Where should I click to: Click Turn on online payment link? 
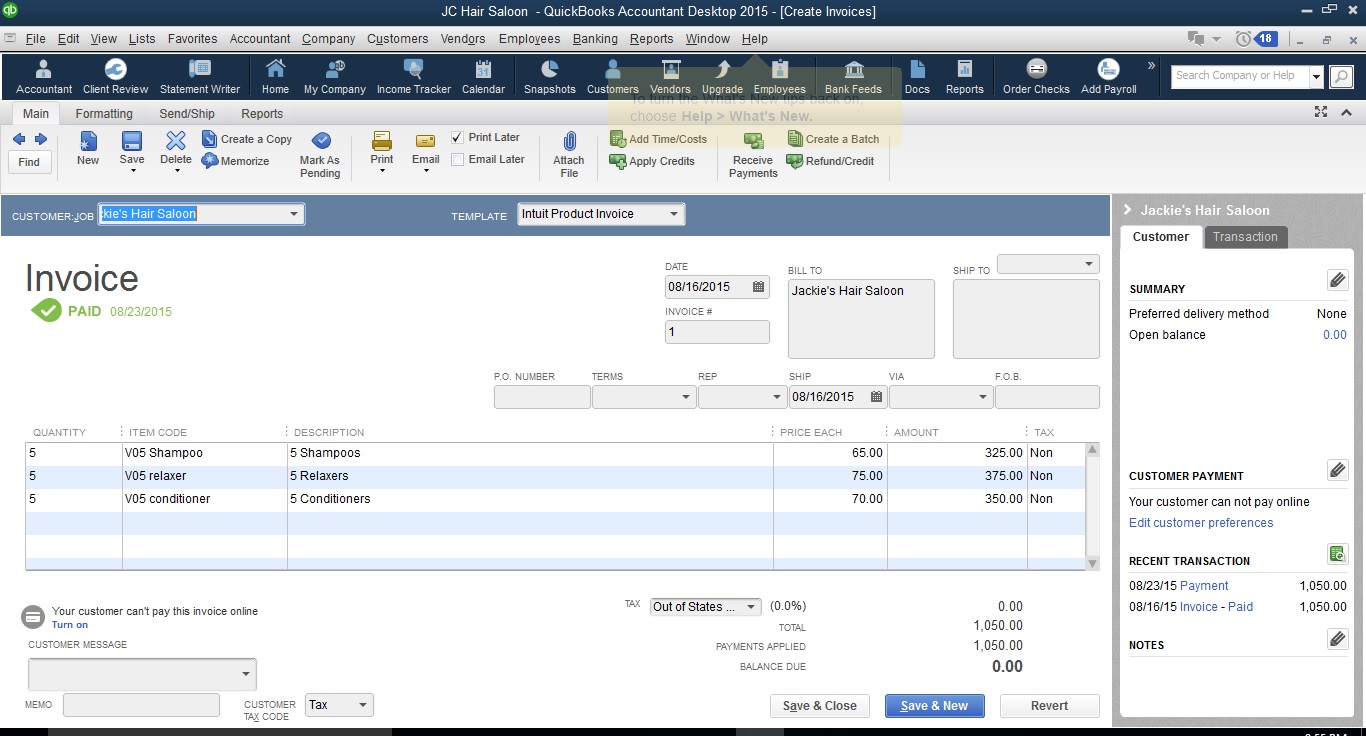click(70, 625)
